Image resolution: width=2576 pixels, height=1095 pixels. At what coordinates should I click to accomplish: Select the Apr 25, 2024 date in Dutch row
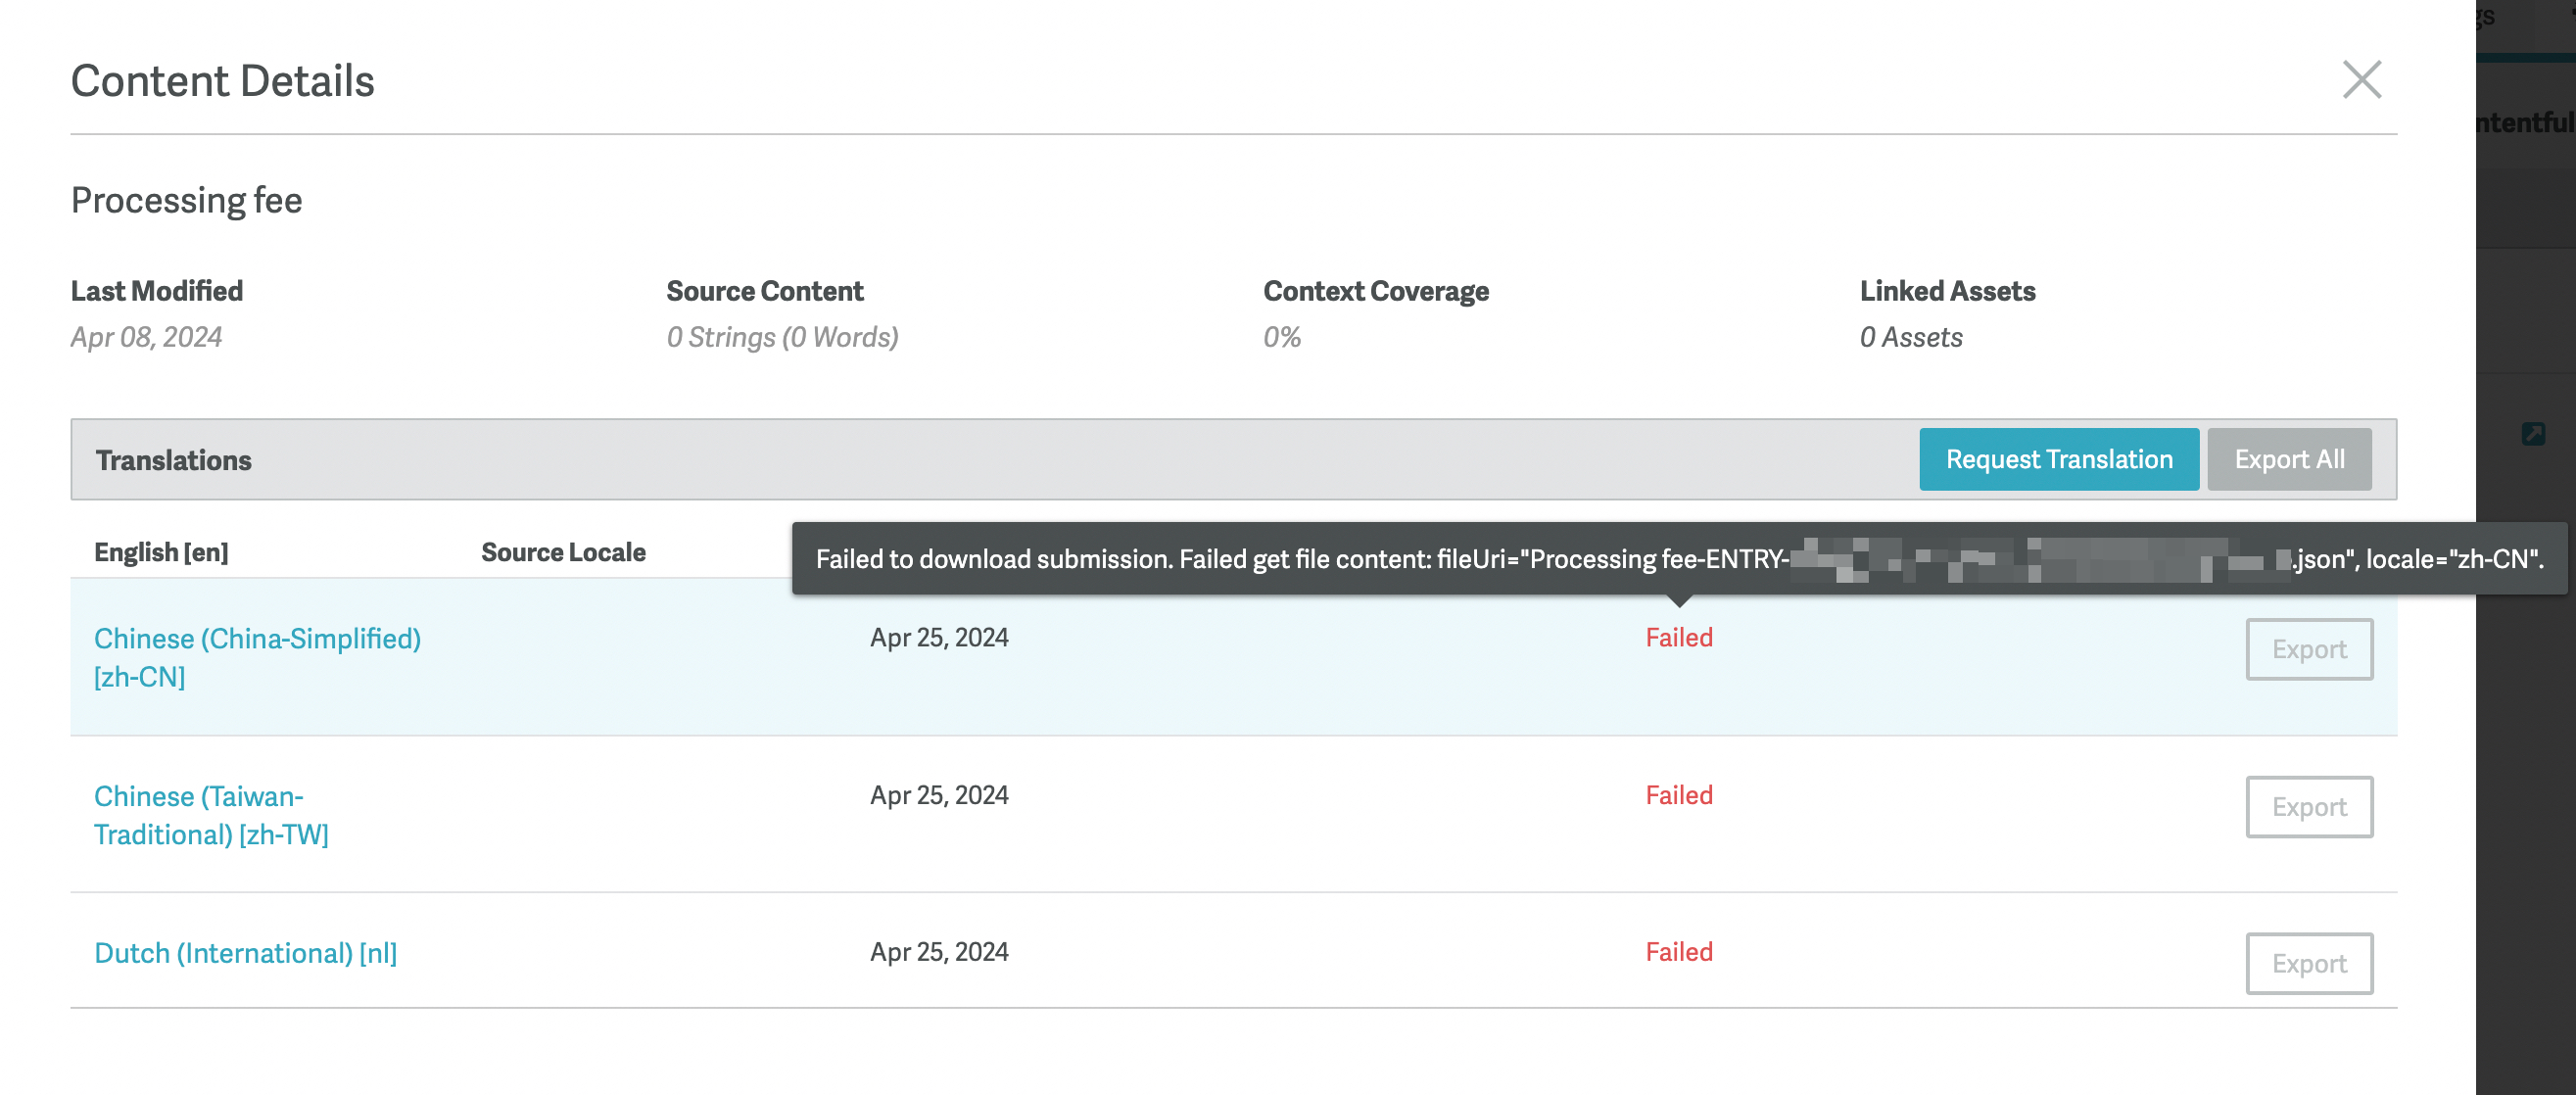pos(938,951)
